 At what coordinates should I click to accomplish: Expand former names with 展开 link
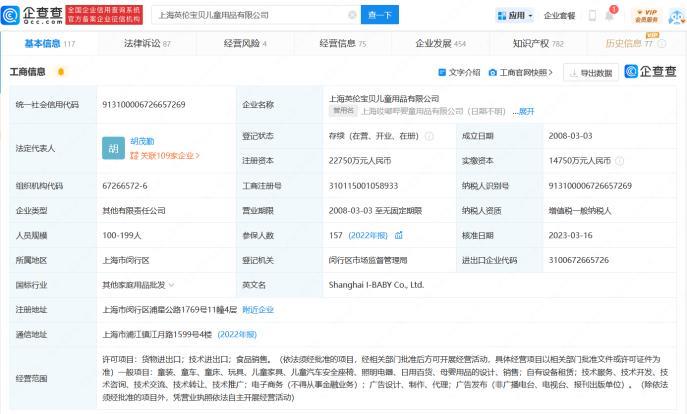(x=526, y=111)
